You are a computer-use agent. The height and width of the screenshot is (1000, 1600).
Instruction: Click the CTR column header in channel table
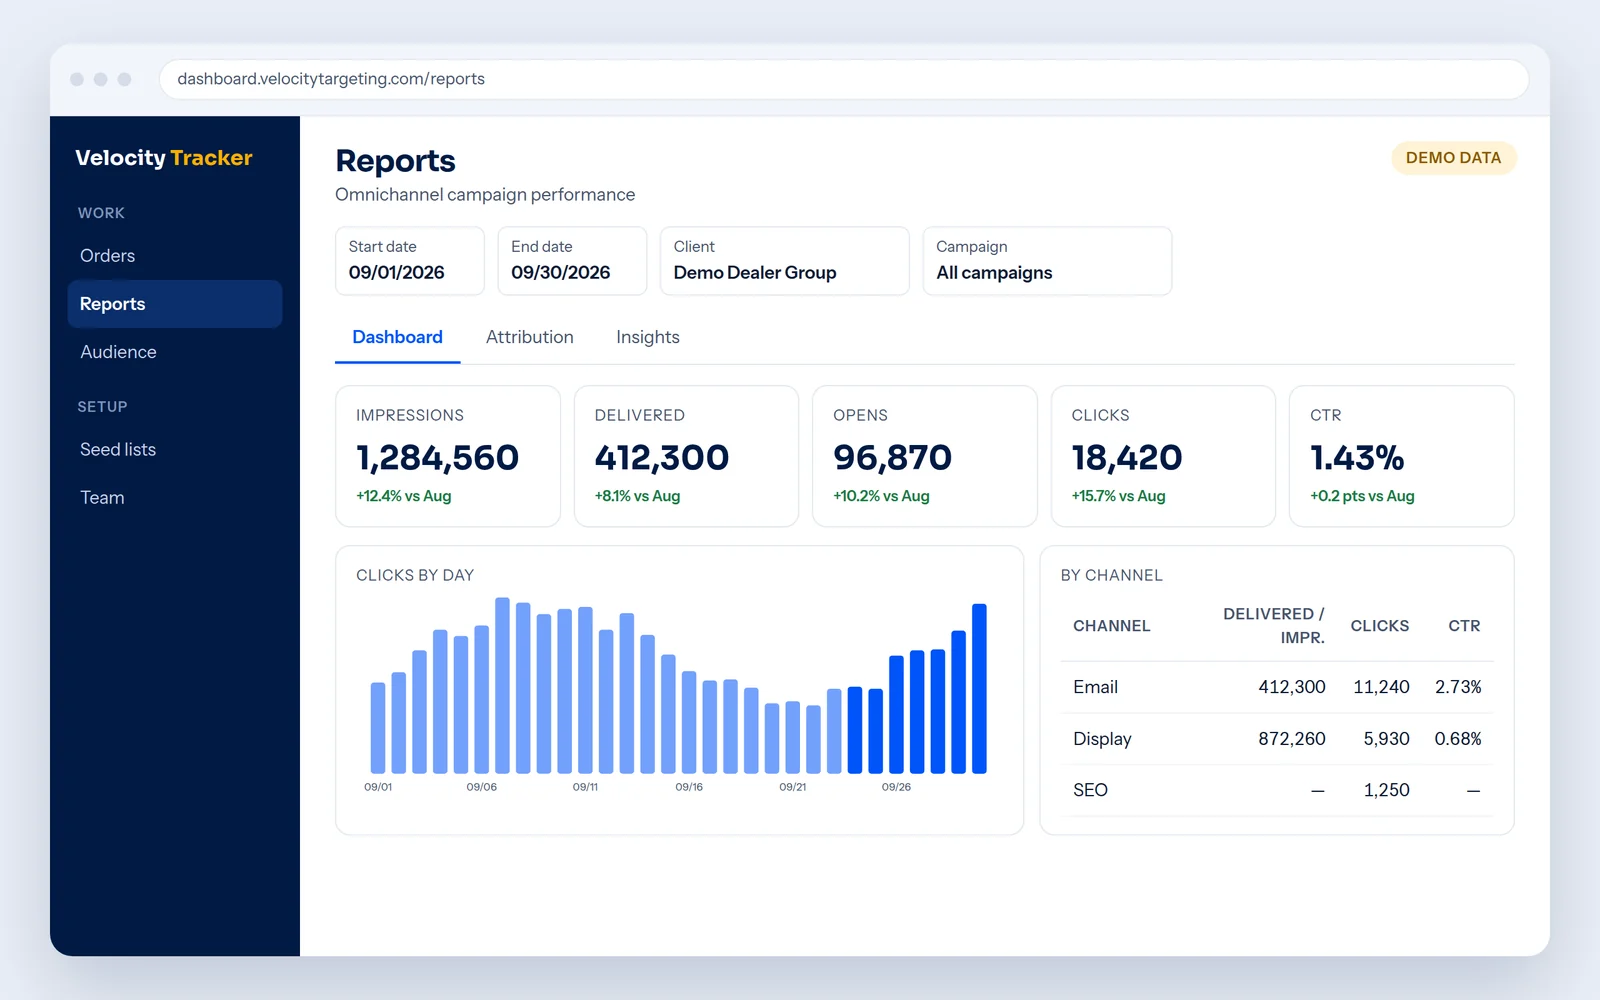(x=1464, y=626)
